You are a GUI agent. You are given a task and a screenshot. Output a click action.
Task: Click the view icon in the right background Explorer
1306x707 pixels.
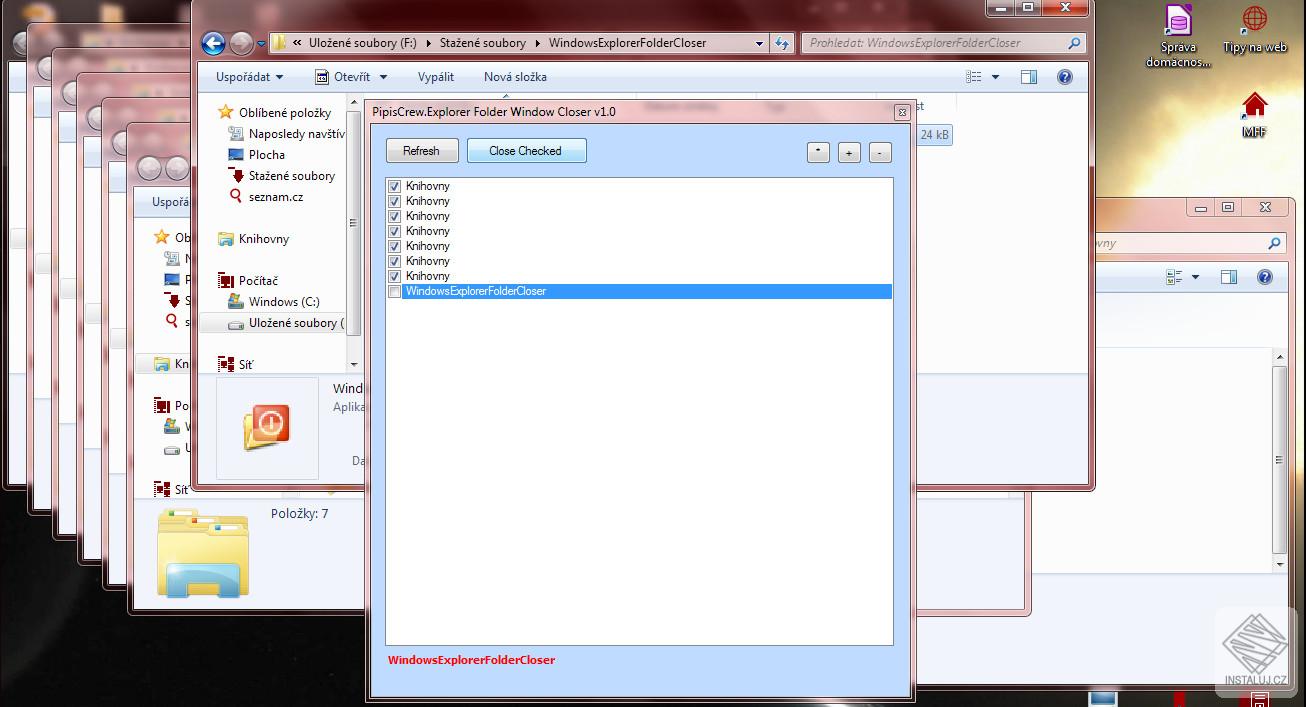click(1174, 277)
